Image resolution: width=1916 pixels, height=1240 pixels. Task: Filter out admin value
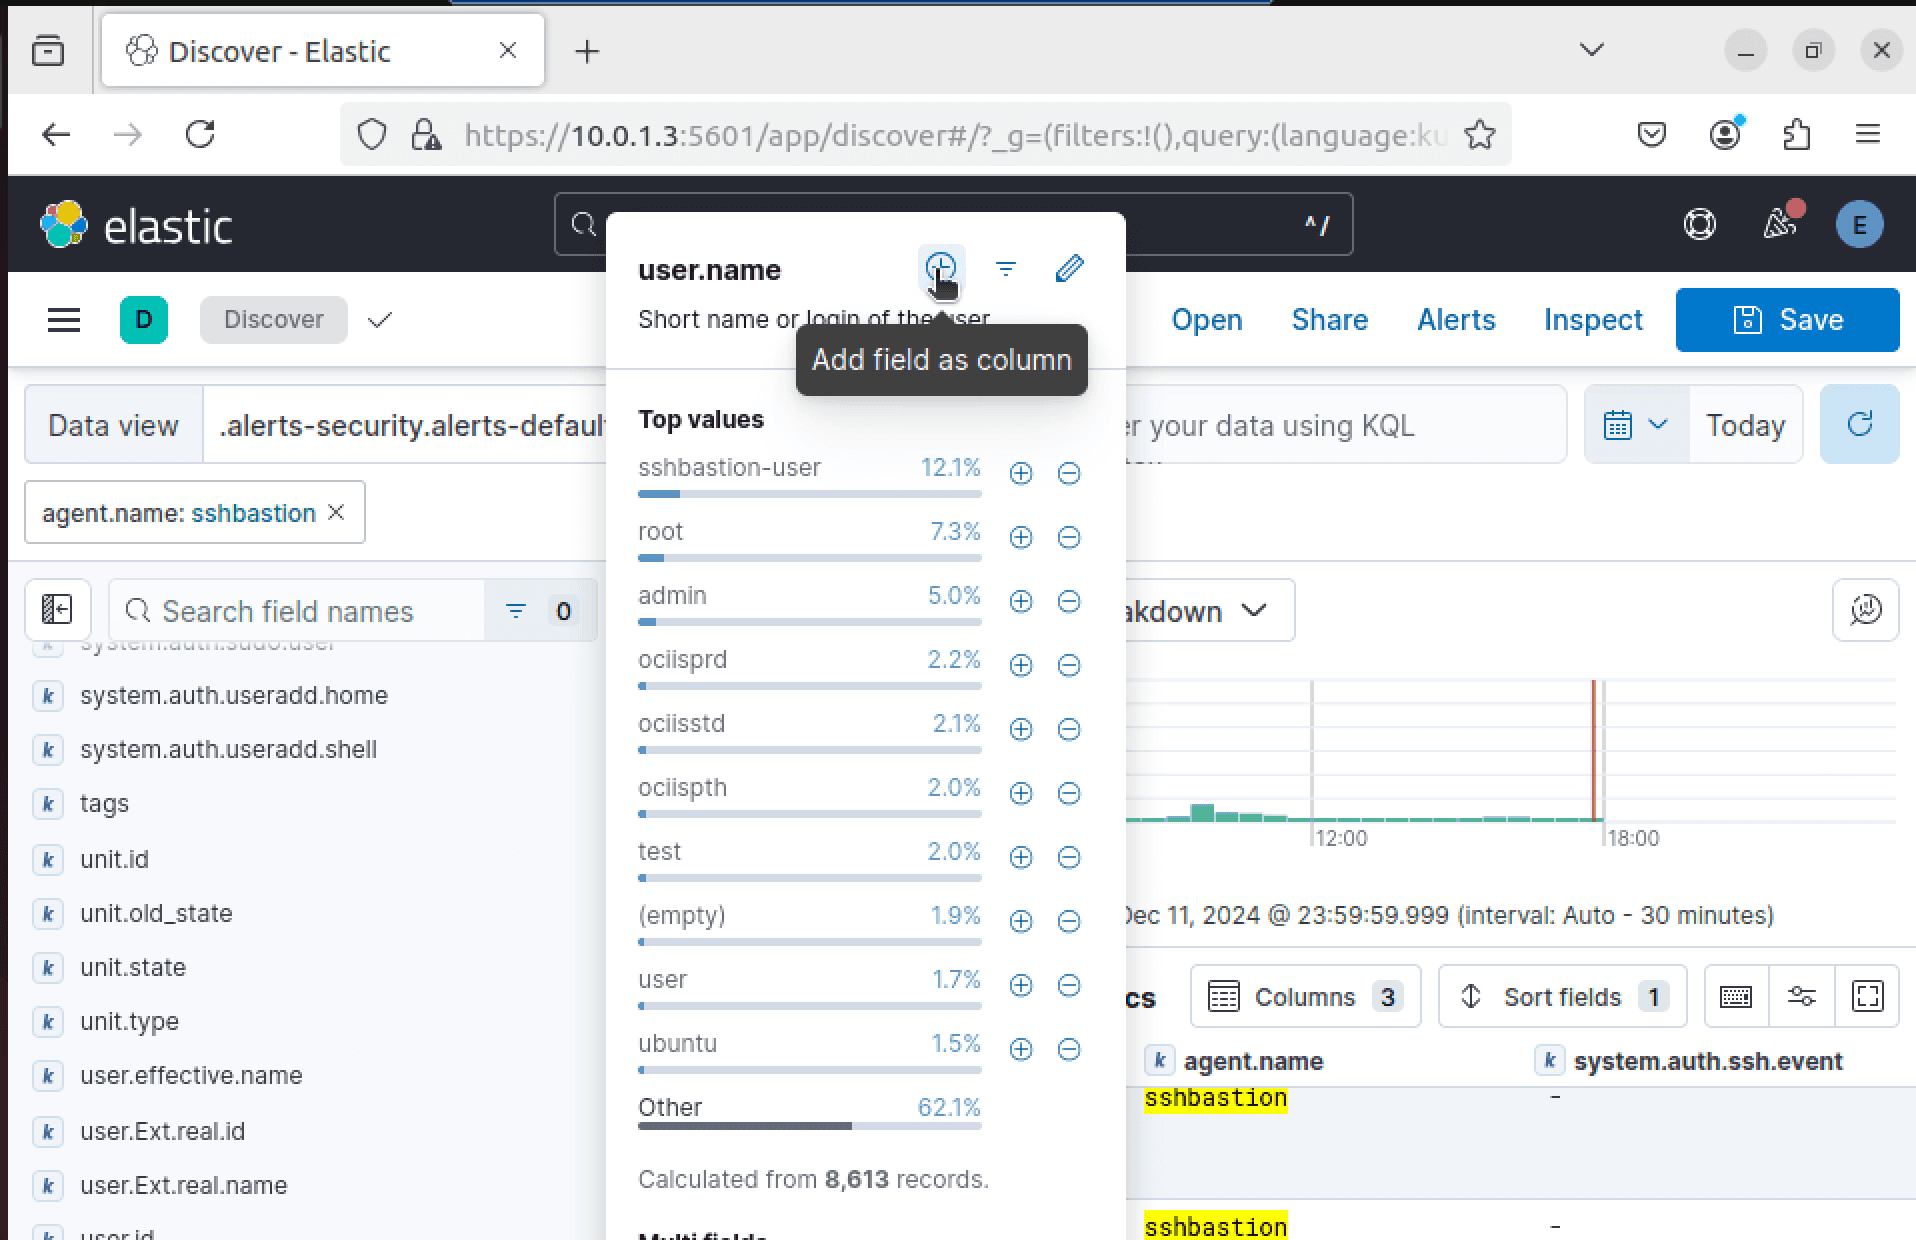(x=1069, y=601)
